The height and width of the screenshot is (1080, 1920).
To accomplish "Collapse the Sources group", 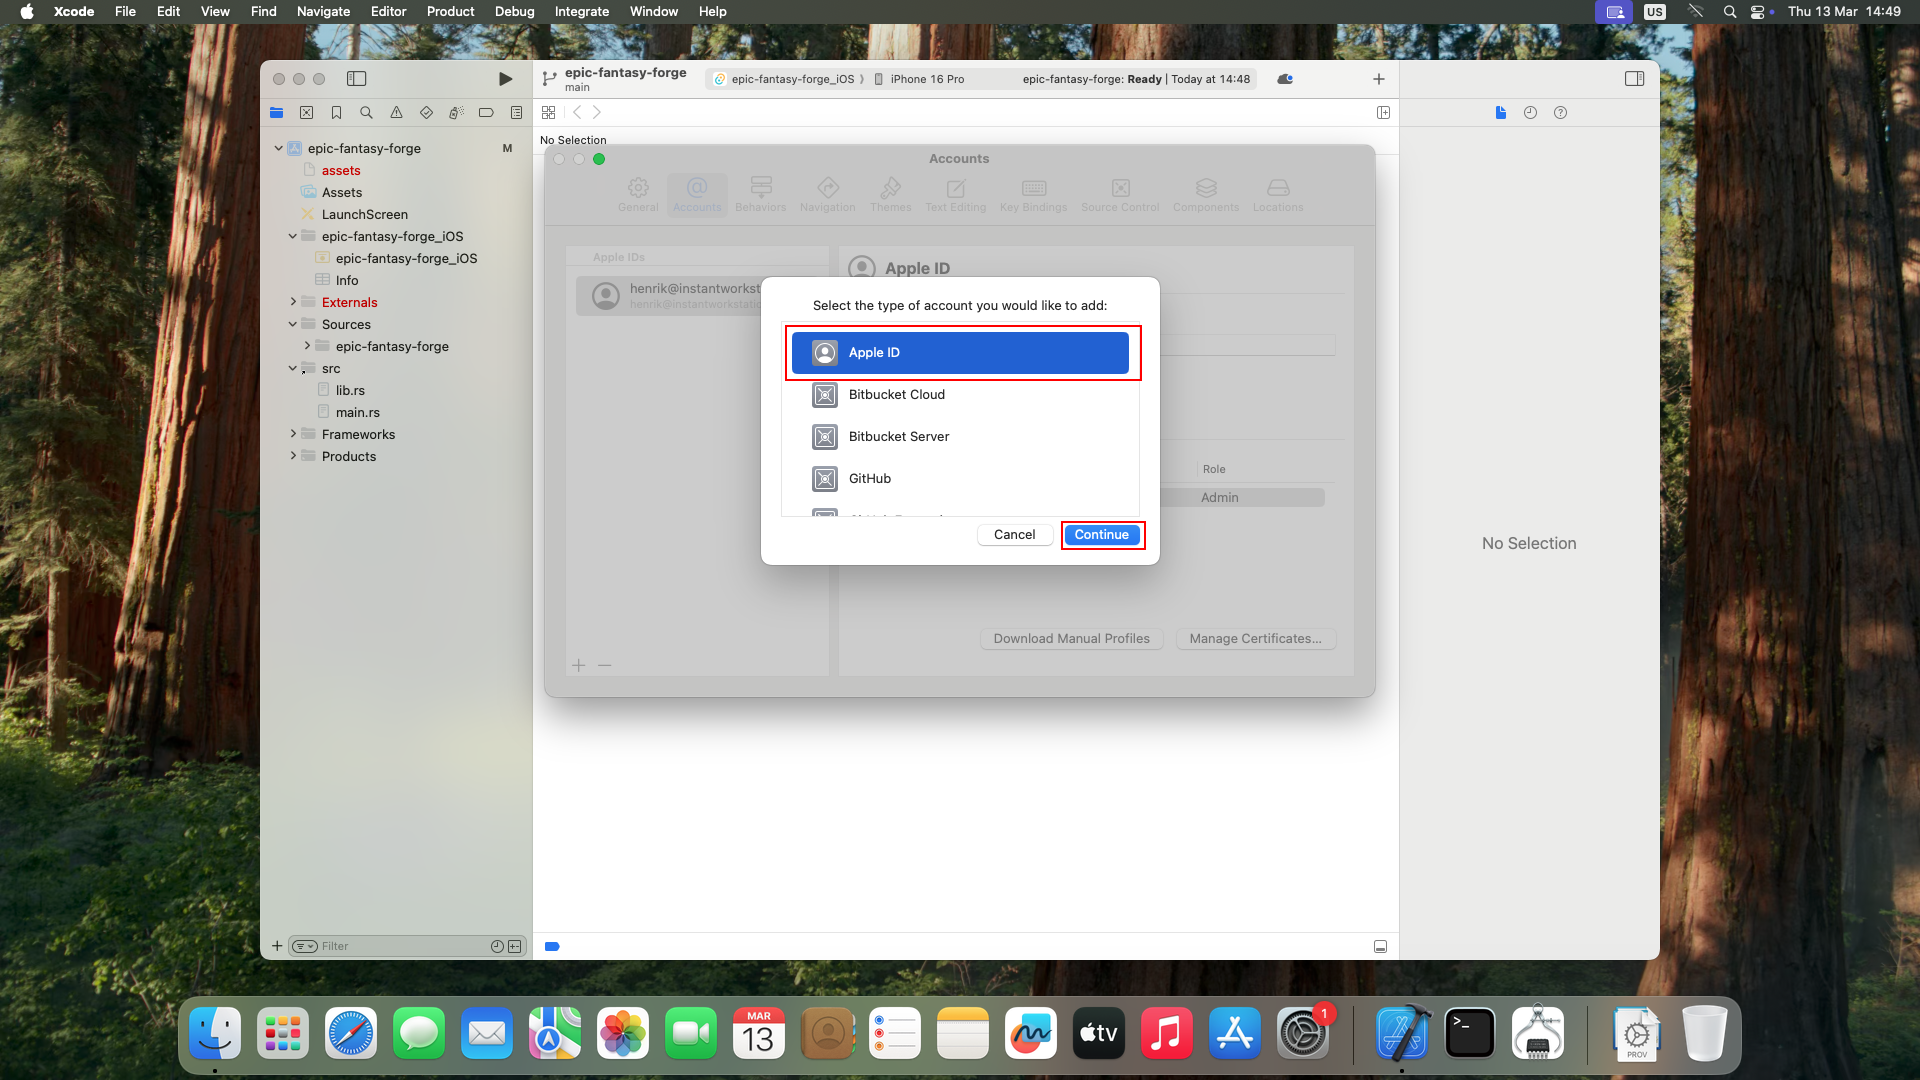I will click(292, 324).
